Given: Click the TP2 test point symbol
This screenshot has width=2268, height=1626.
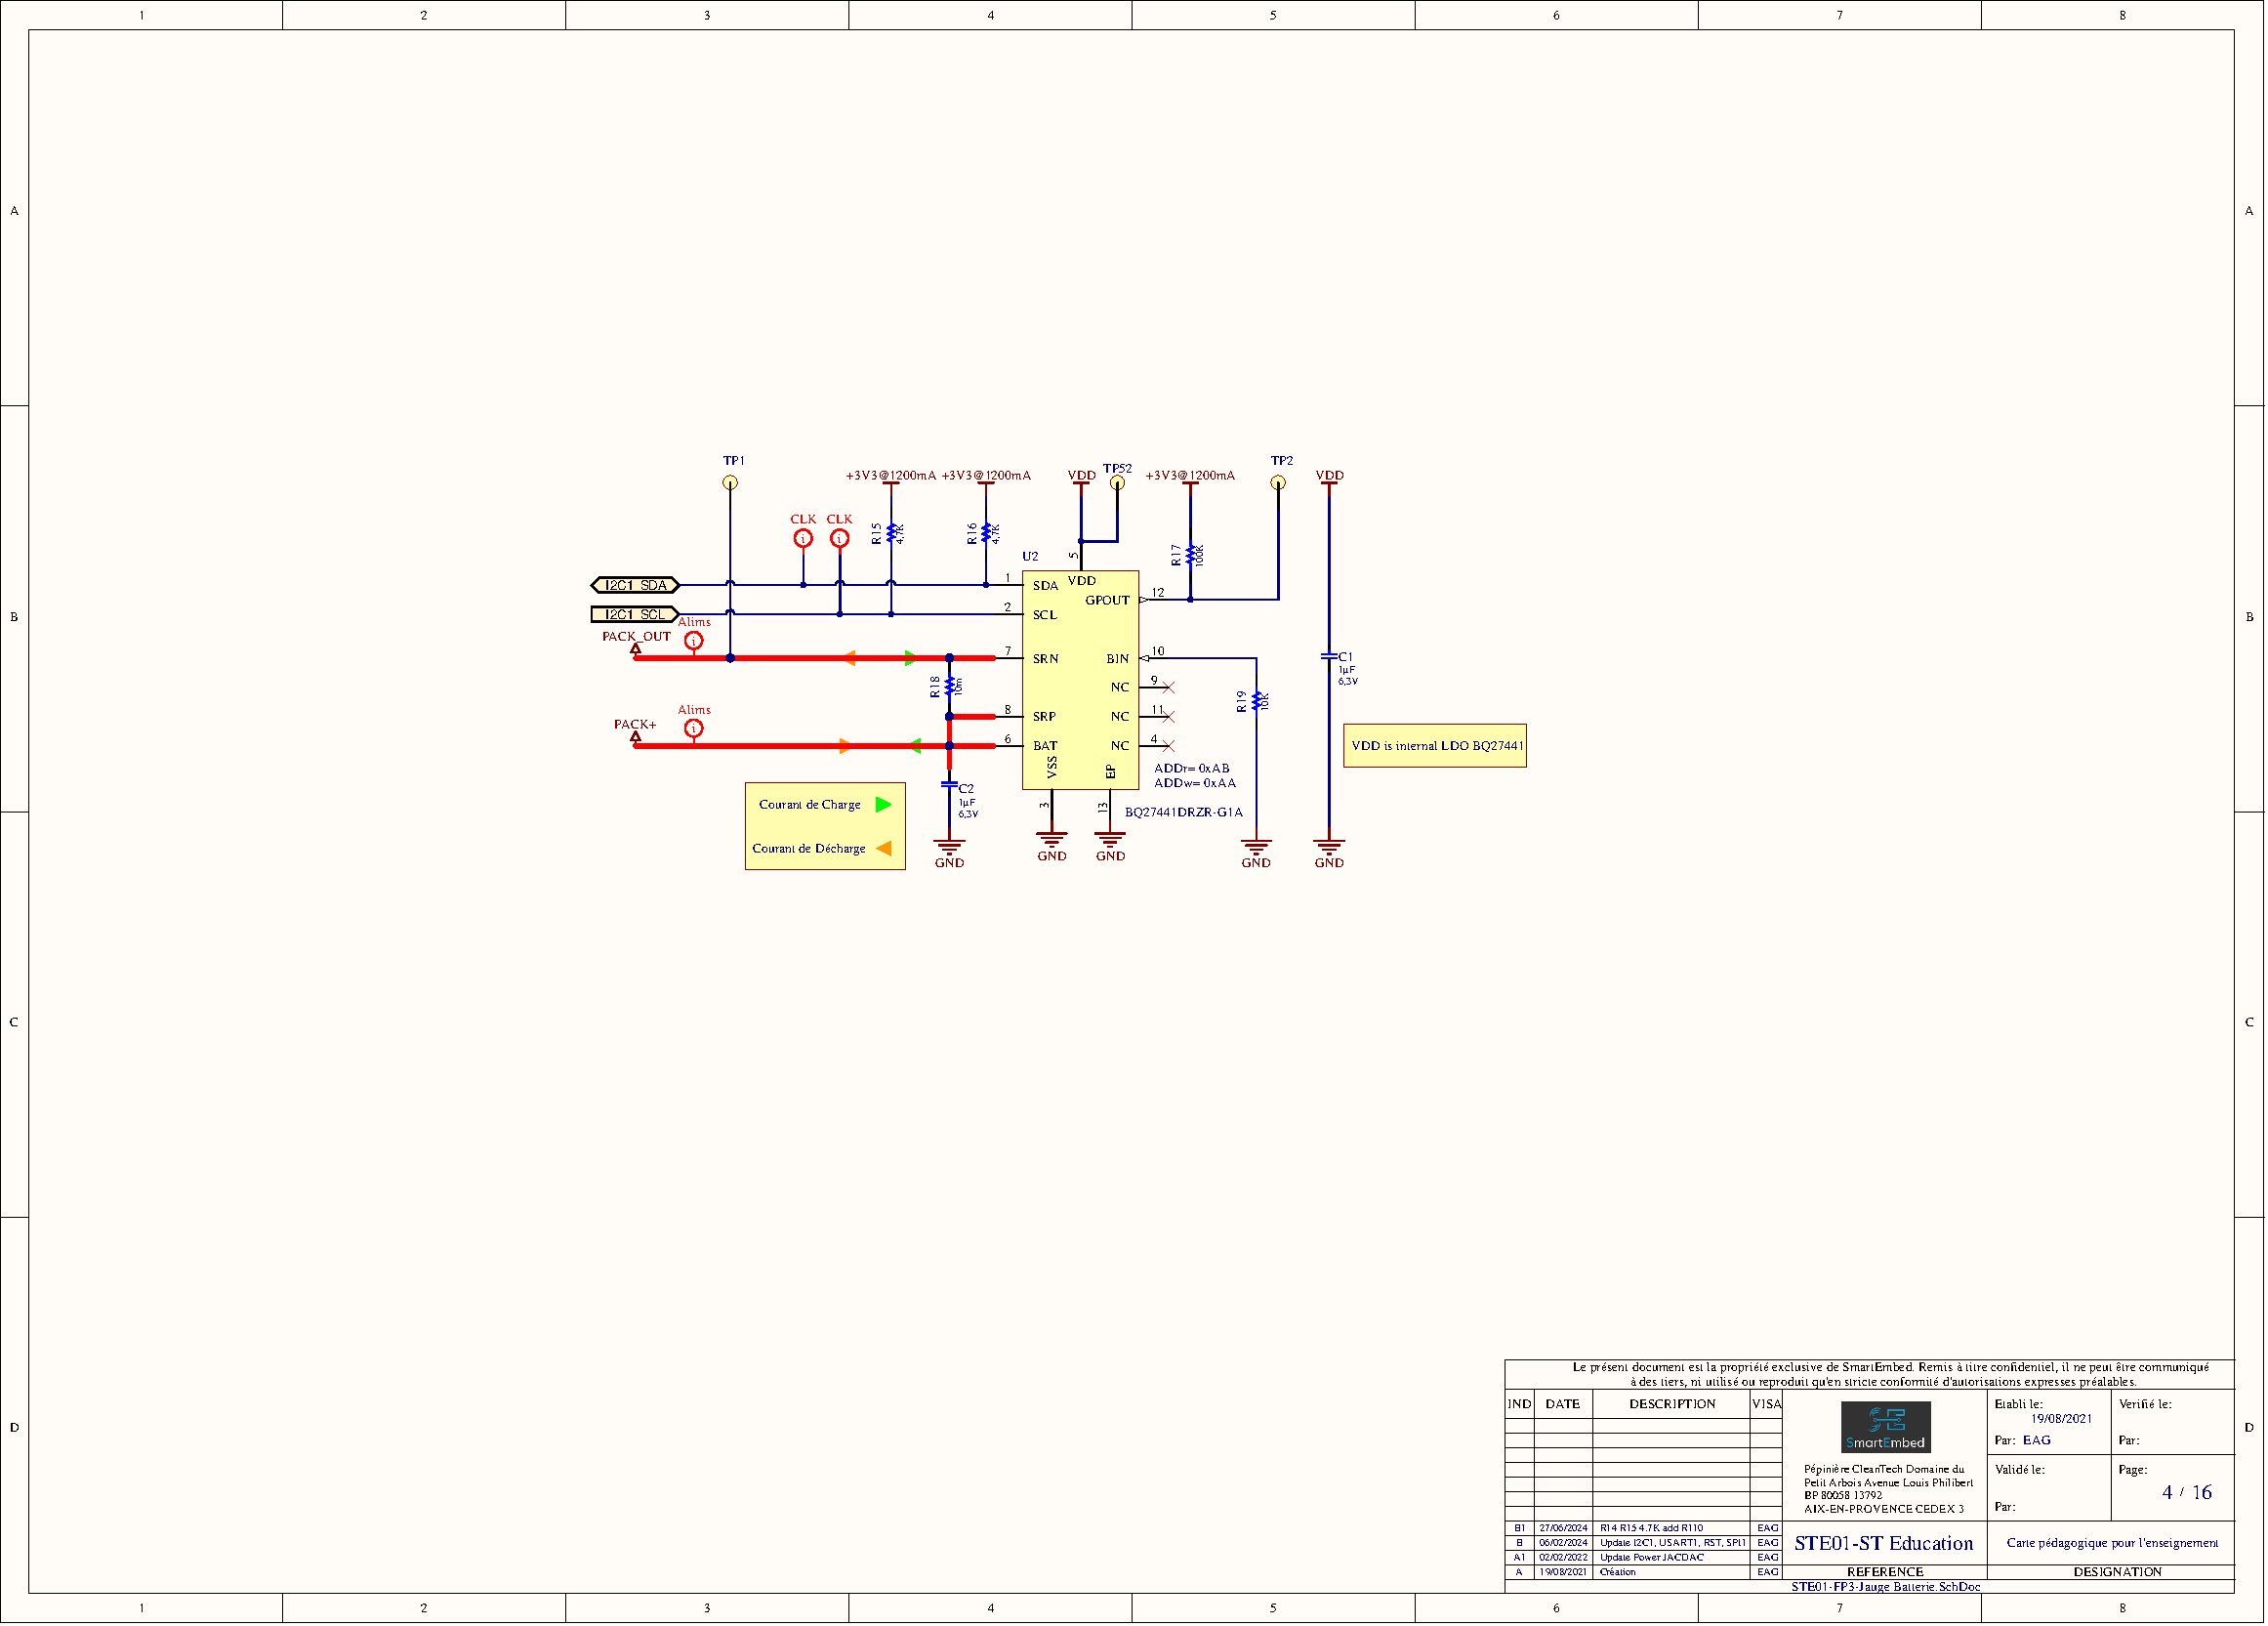Looking at the screenshot, I should pyautogui.click(x=1277, y=483).
